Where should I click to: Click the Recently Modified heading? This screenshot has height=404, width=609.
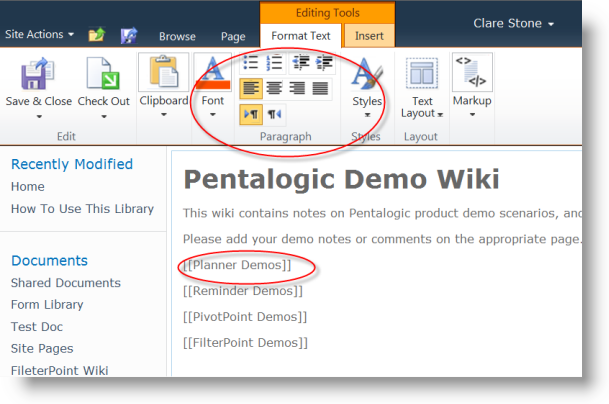click(x=72, y=164)
